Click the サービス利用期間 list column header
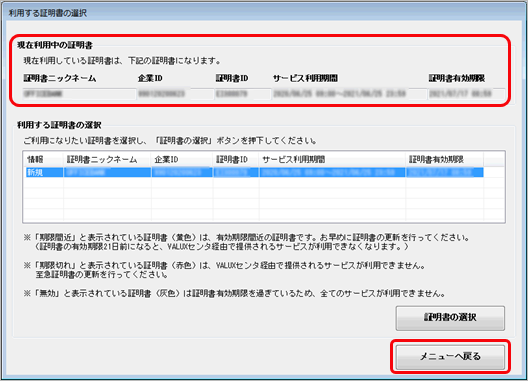528x381 pixels. (332, 159)
